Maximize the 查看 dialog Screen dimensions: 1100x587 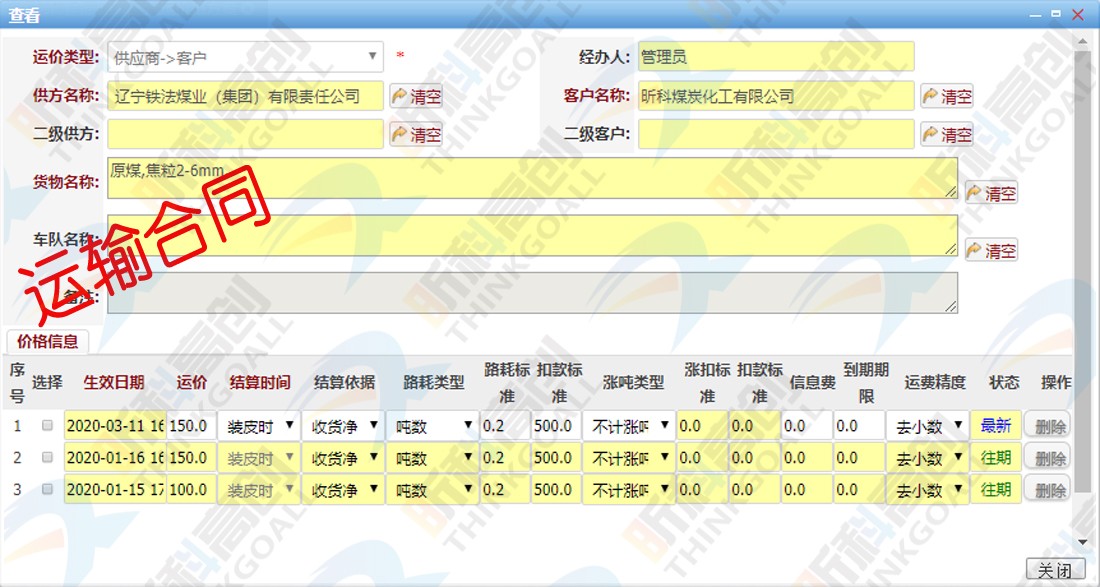click(1056, 14)
